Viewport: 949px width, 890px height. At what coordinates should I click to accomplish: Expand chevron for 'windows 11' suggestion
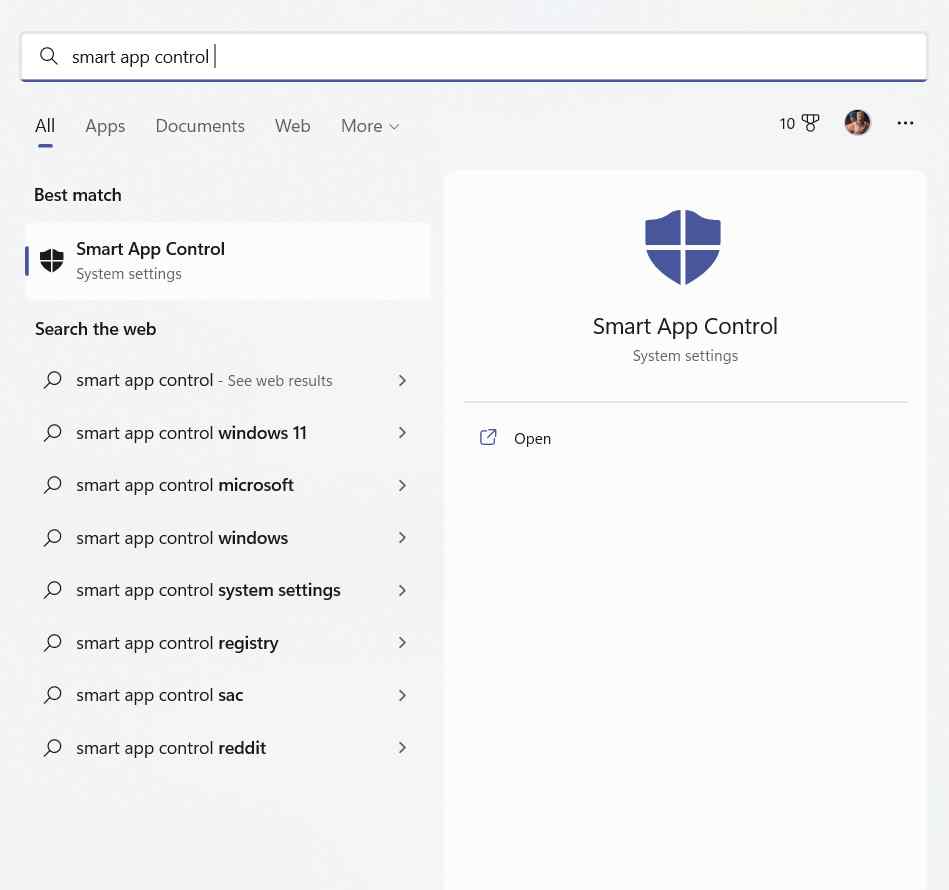[402, 433]
